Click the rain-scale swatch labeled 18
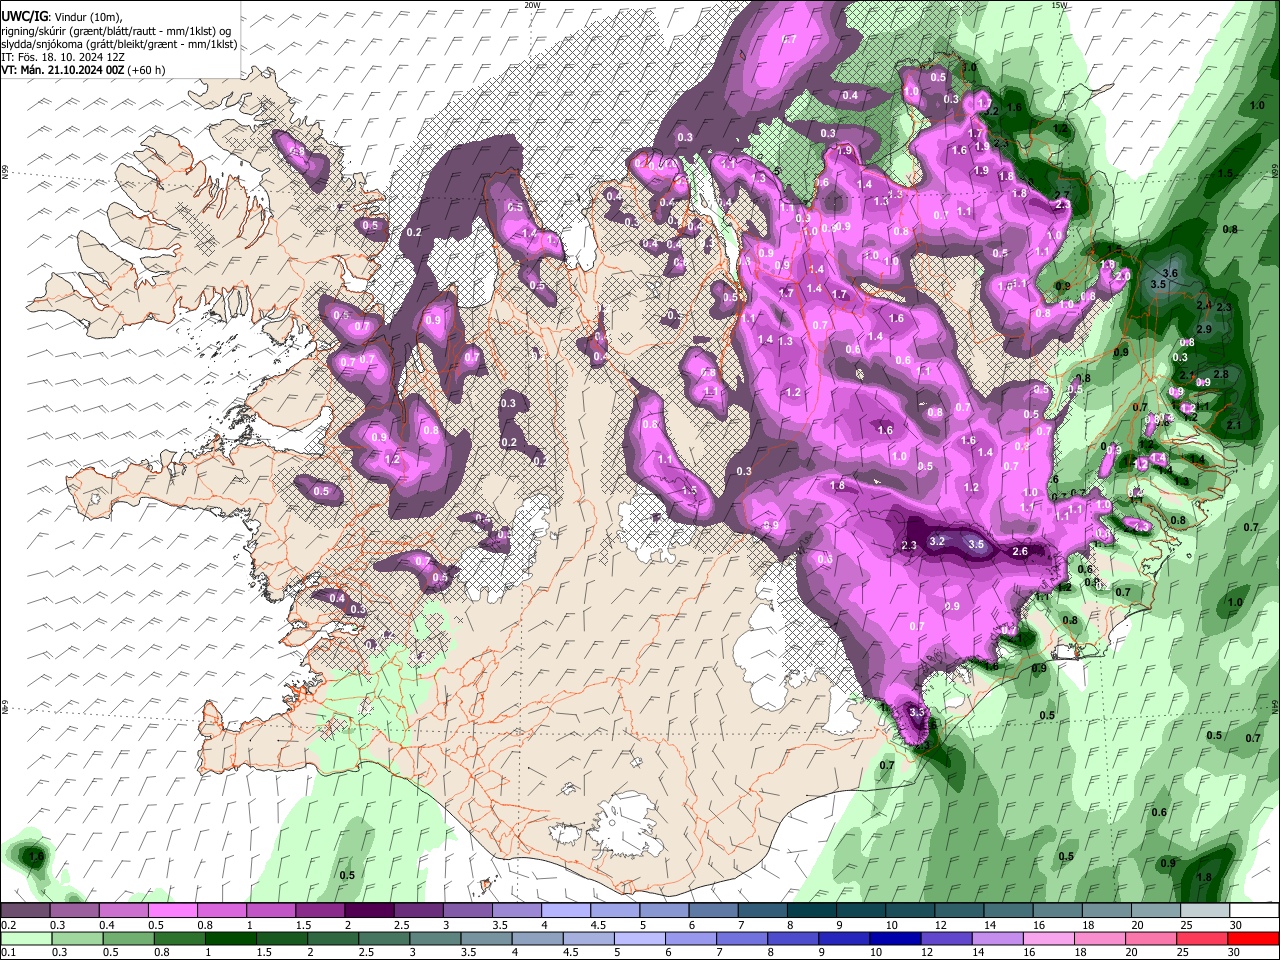 1100,938
